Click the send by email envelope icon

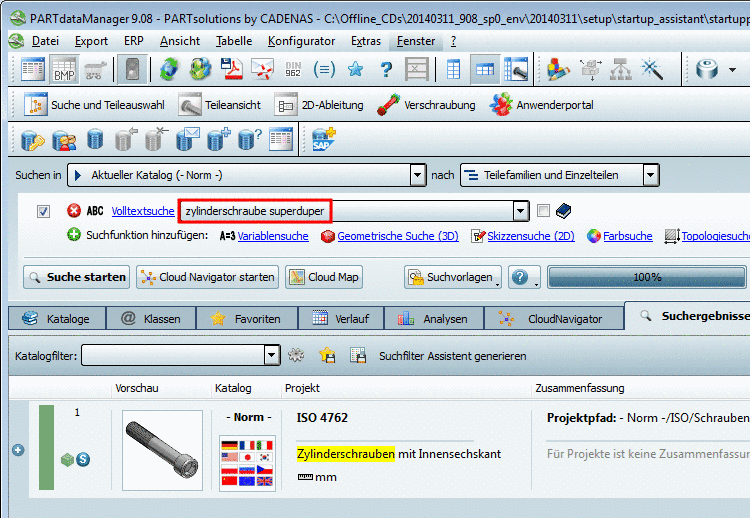(263, 69)
